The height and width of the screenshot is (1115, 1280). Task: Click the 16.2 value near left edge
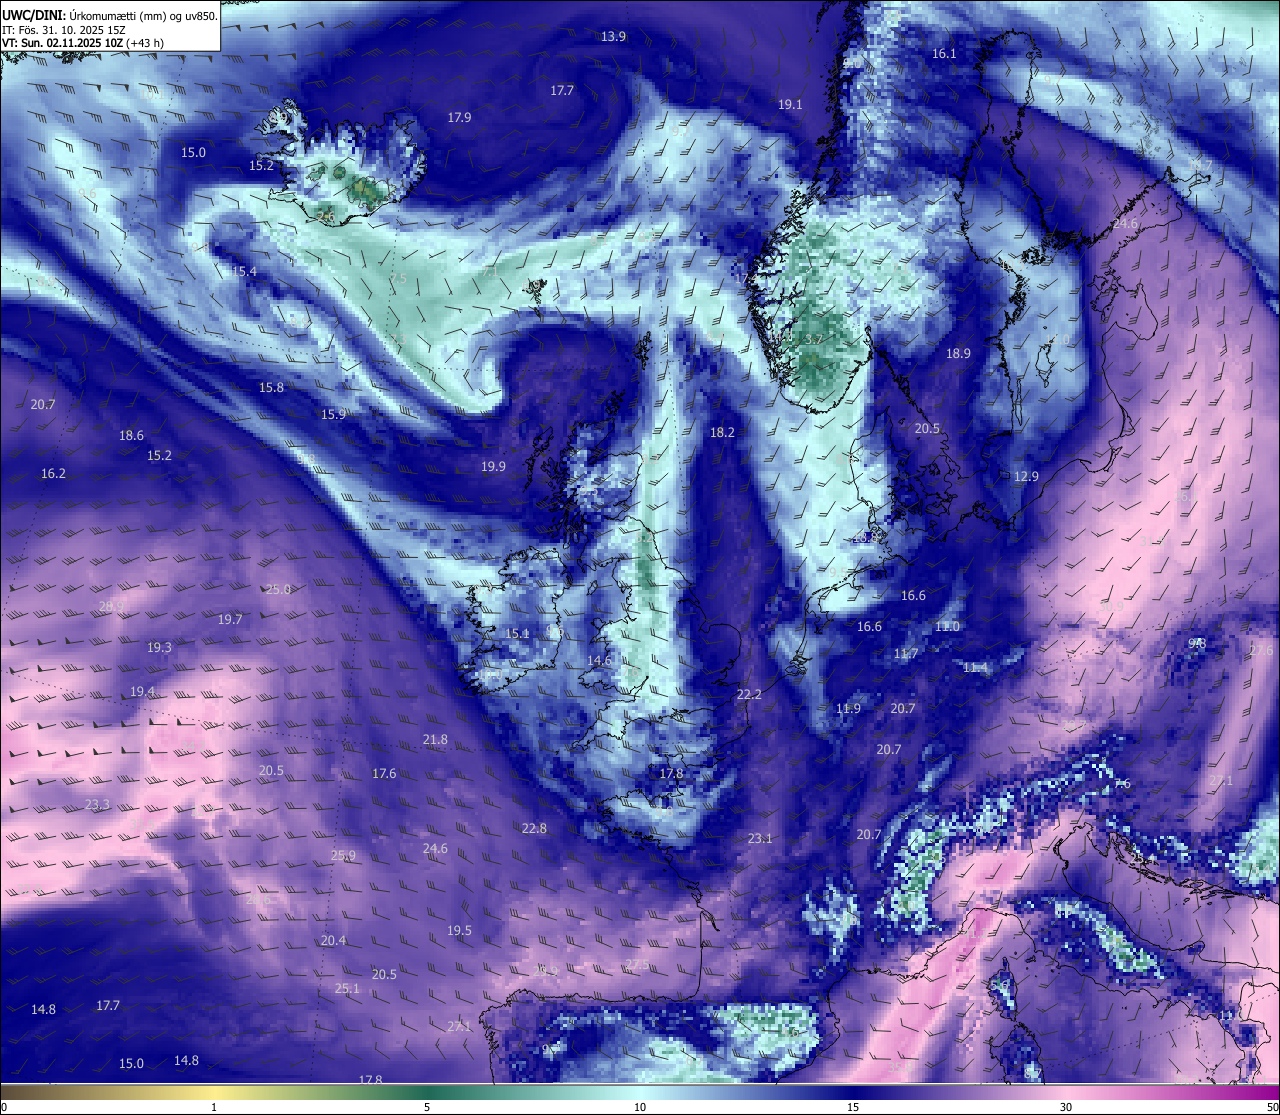point(53,473)
